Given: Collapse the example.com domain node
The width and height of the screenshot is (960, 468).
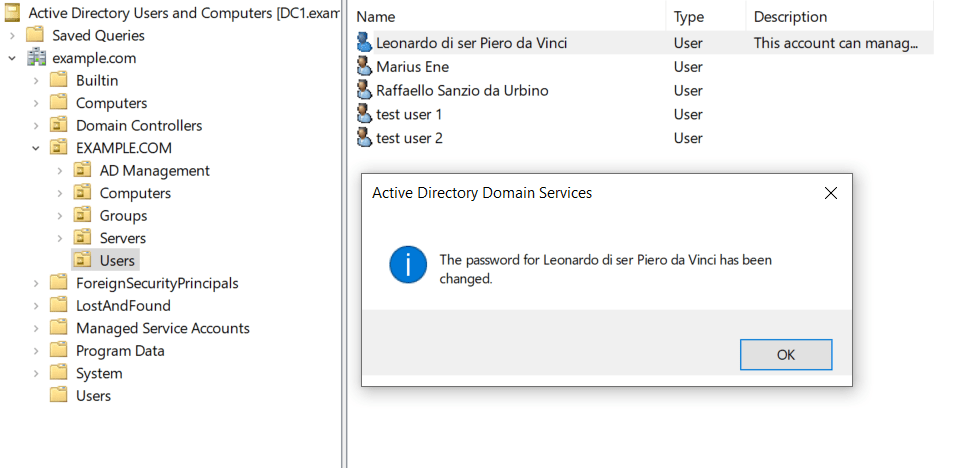Looking at the screenshot, I should point(12,58).
